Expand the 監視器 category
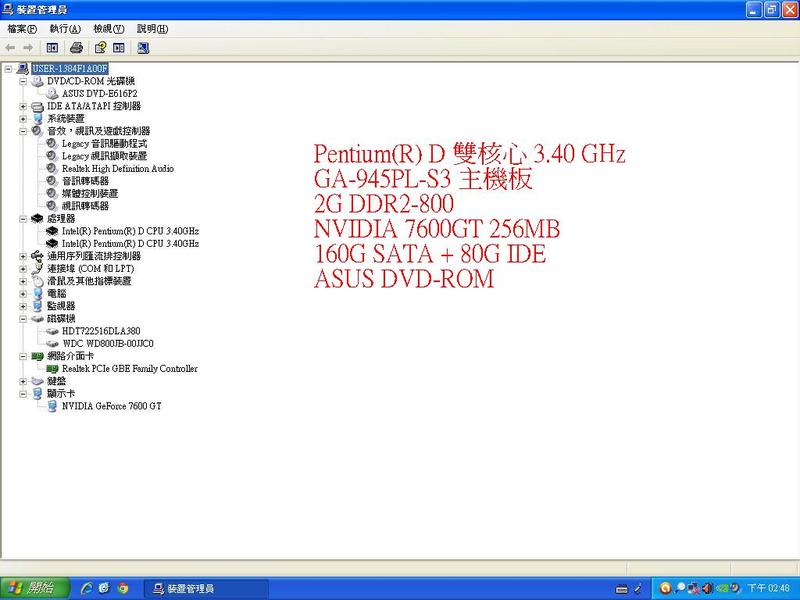This screenshot has width=800, height=600. coord(23,306)
